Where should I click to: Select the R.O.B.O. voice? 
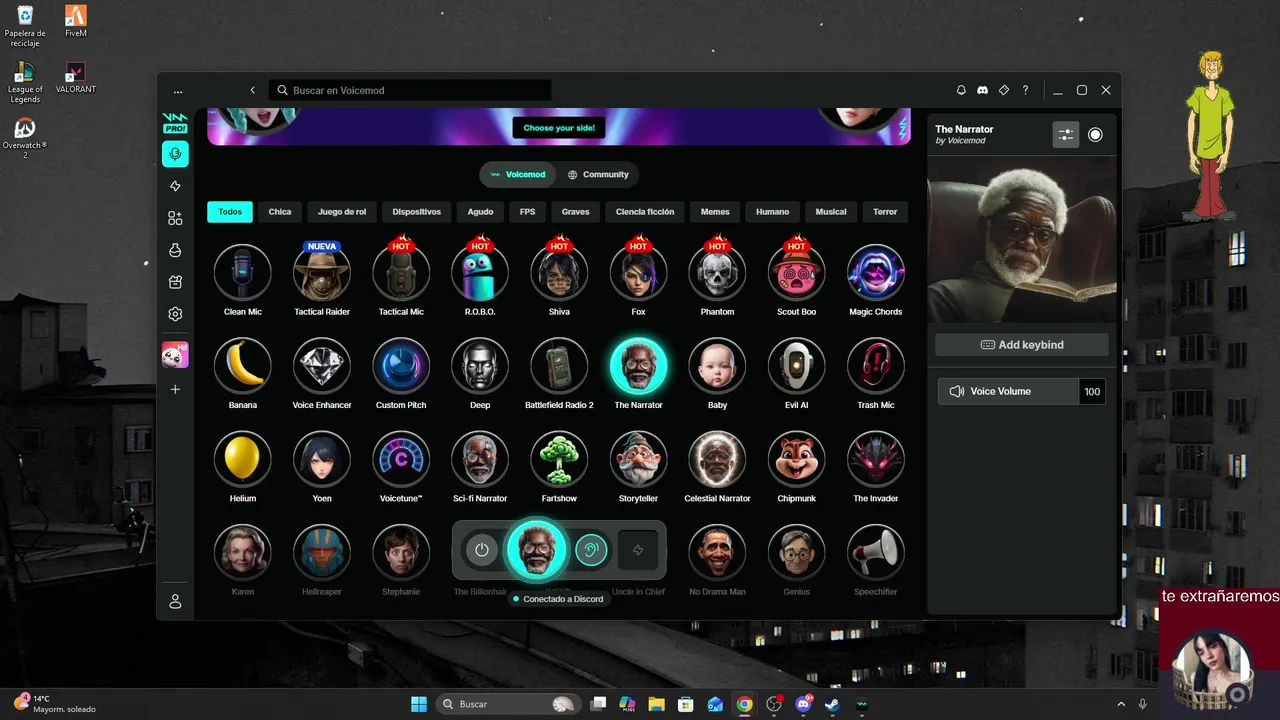(480, 272)
